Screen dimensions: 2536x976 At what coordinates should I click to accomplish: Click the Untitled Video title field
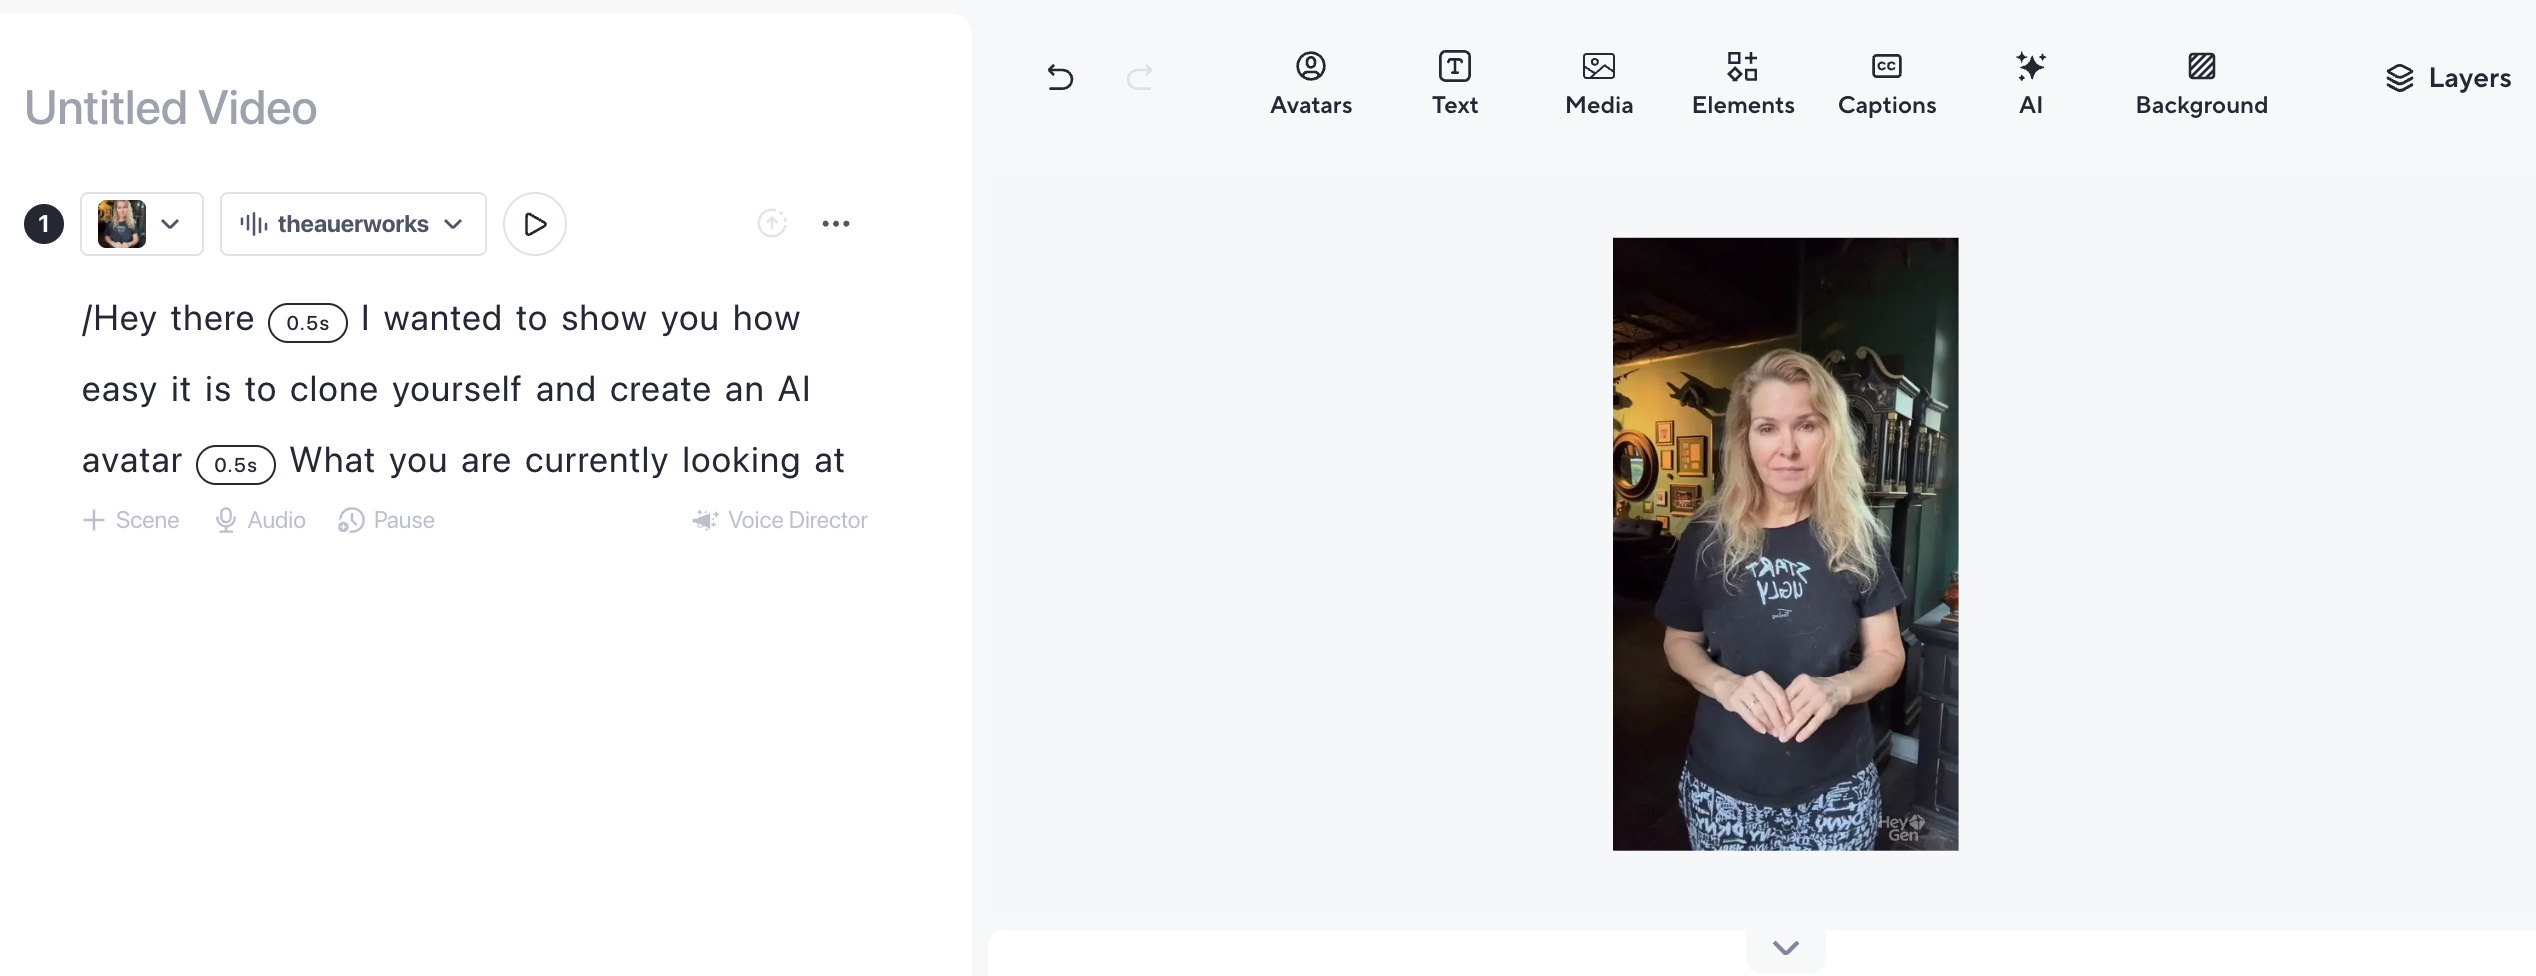point(171,108)
